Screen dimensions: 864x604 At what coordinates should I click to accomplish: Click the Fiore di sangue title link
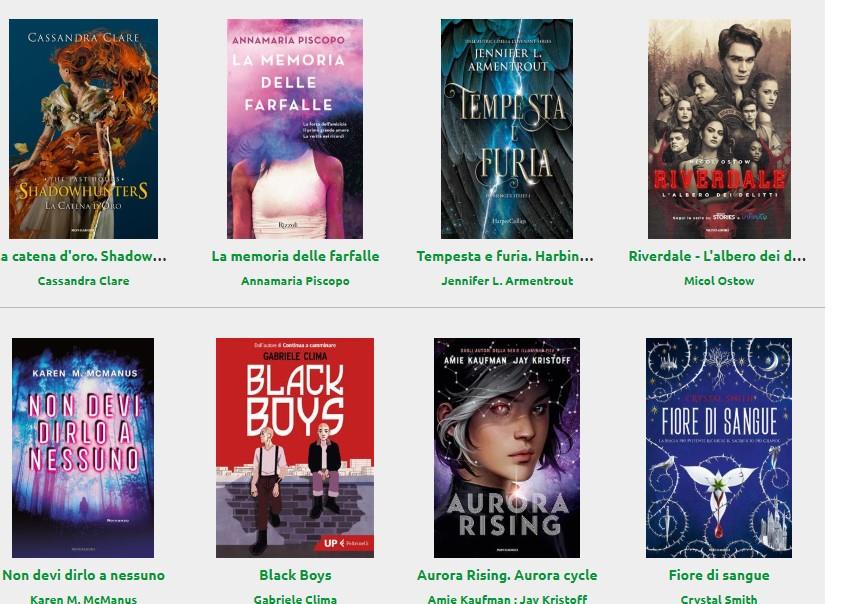click(x=719, y=575)
